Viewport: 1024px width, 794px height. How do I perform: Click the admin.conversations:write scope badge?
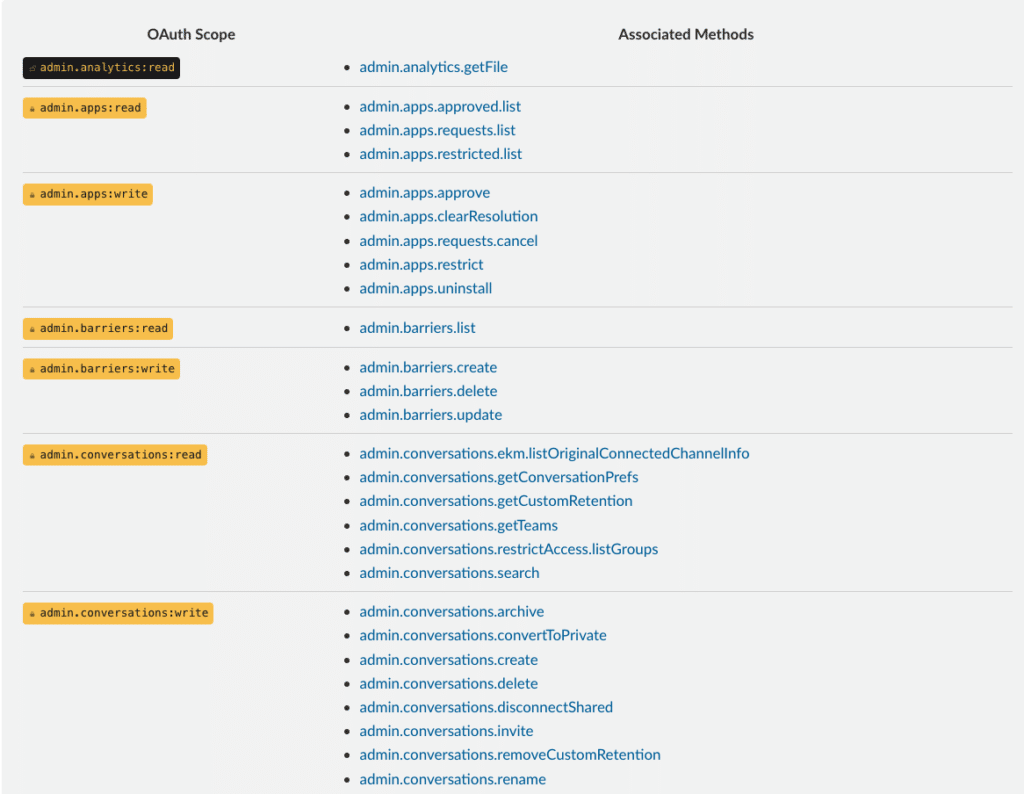(x=118, y=613)
